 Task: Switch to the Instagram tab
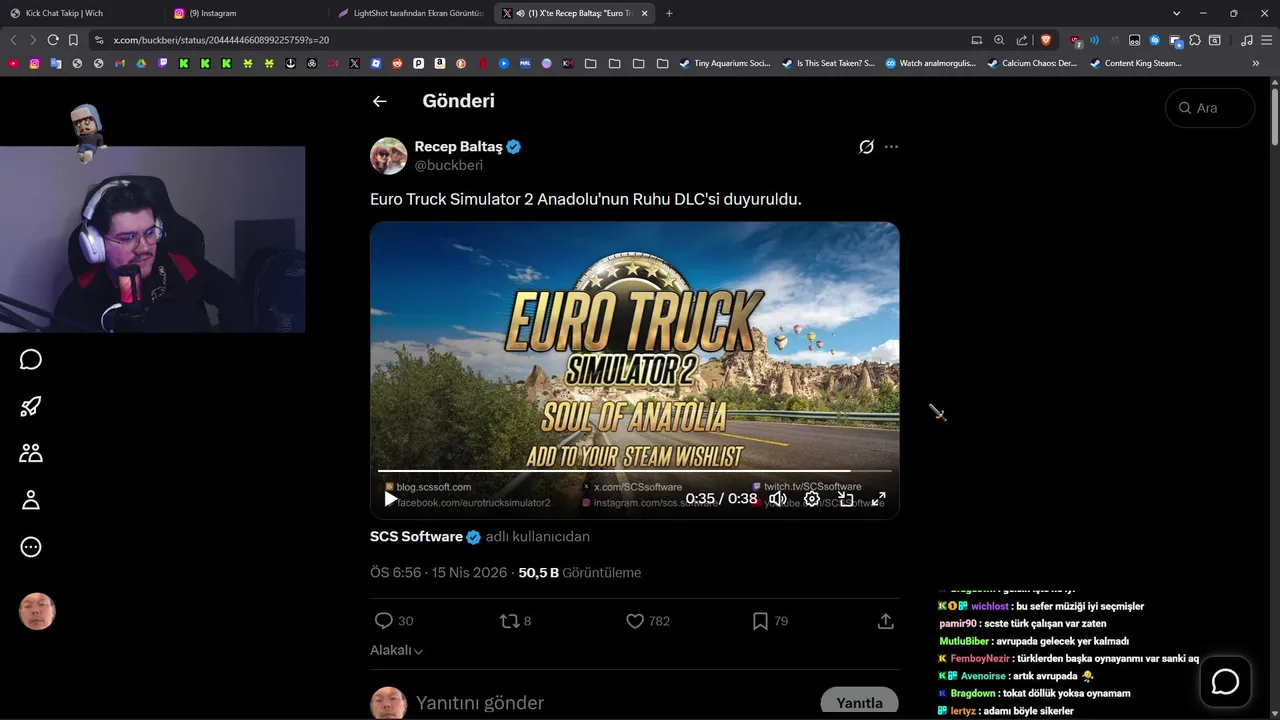point(245,13)
